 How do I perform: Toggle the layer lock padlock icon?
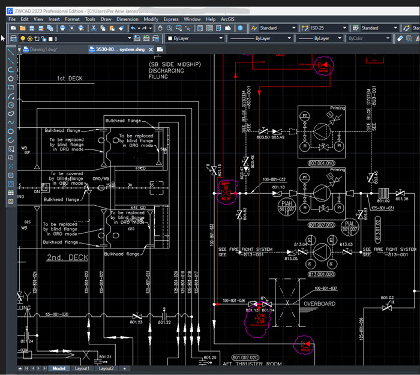pos(44,39)
